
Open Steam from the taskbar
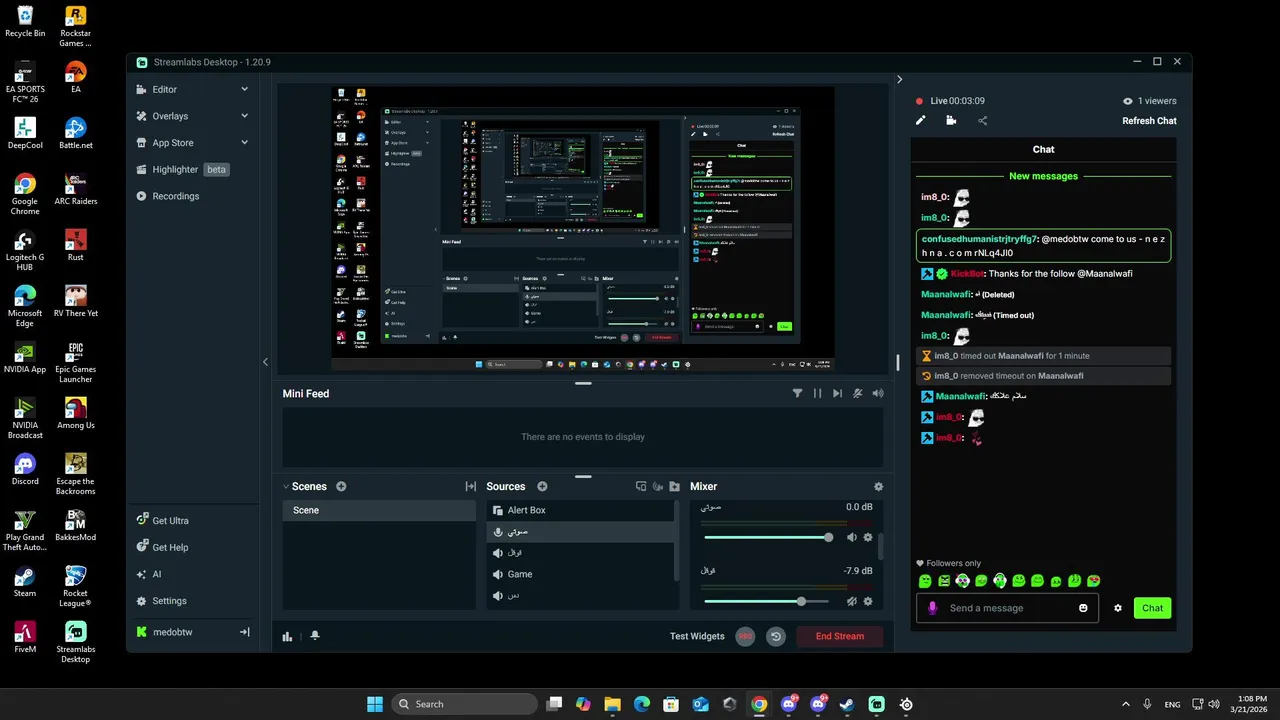(x=847, y=704)
